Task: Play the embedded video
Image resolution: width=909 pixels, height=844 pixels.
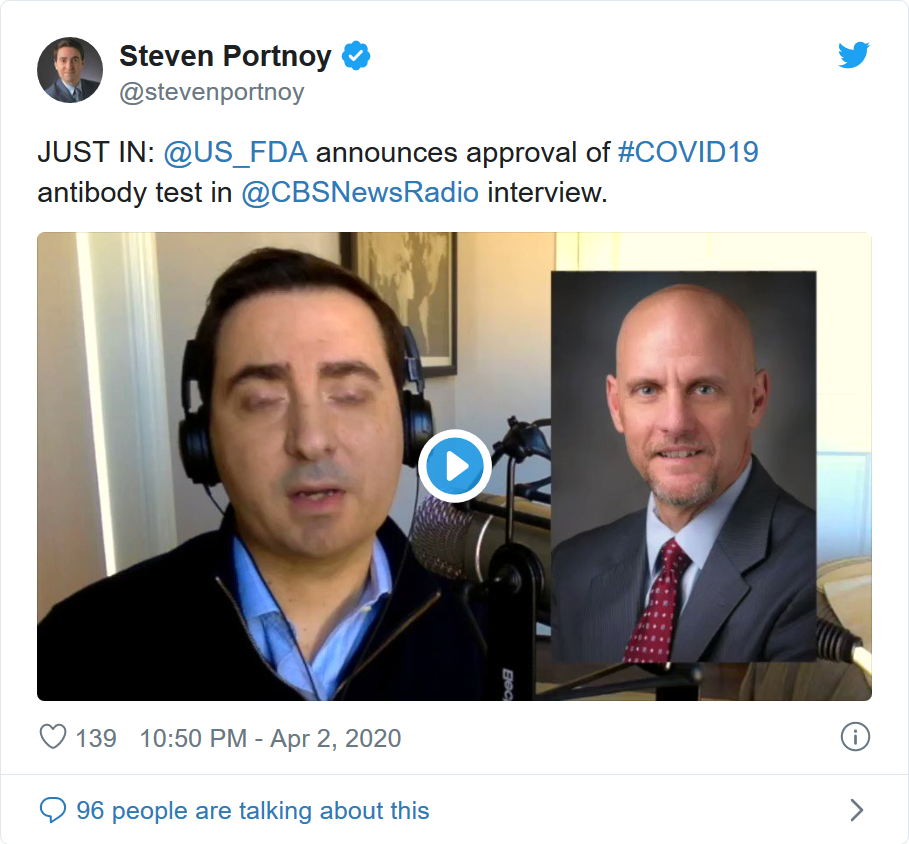Action: click(x=455, y=465)
